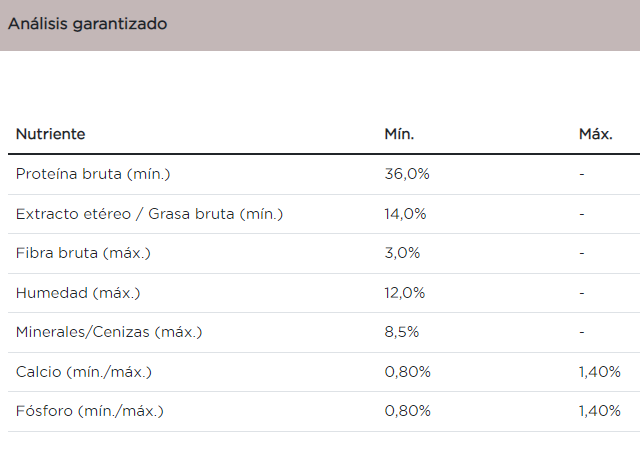Click the Calcio maximum value 1,40%

tap(599, 372)
